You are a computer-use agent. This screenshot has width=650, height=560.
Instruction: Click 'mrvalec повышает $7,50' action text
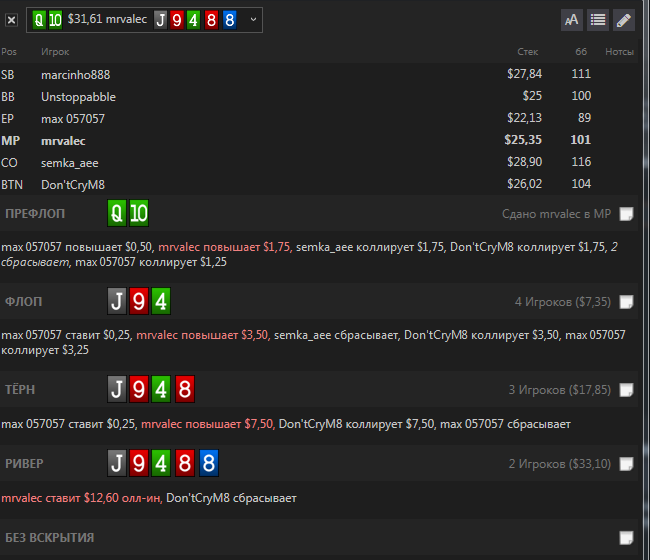[208, 424]
